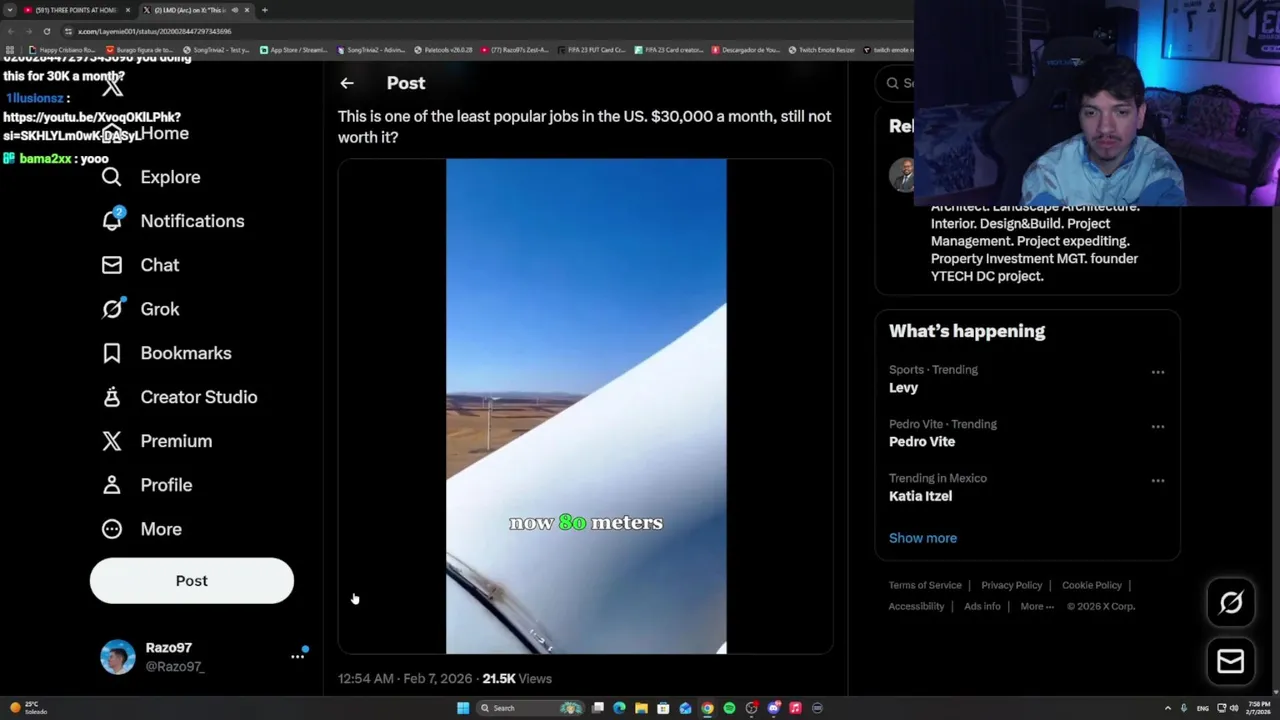
Task: Open Notifications bell in the sidebar
Action: tap(173, 221)
